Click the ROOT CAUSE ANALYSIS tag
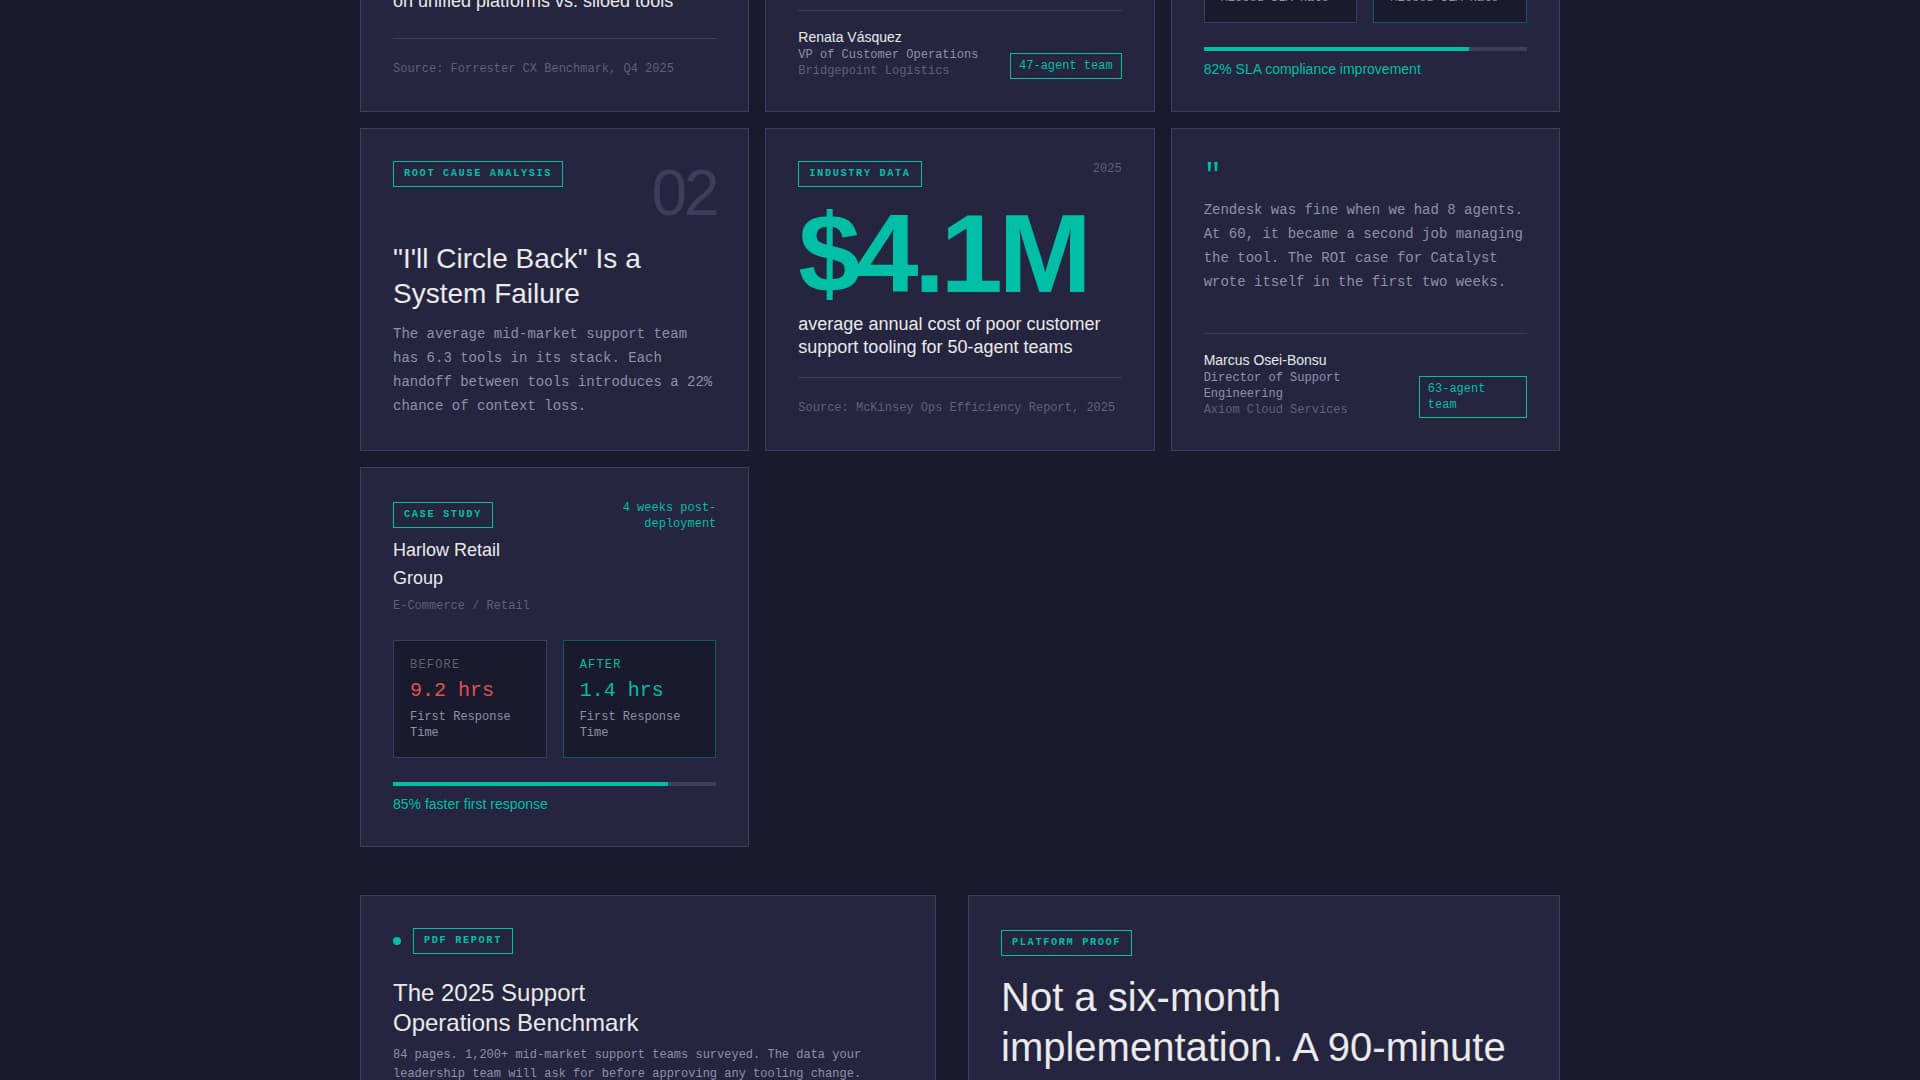The image size is (1920, 1080). [x=477, y=173]
